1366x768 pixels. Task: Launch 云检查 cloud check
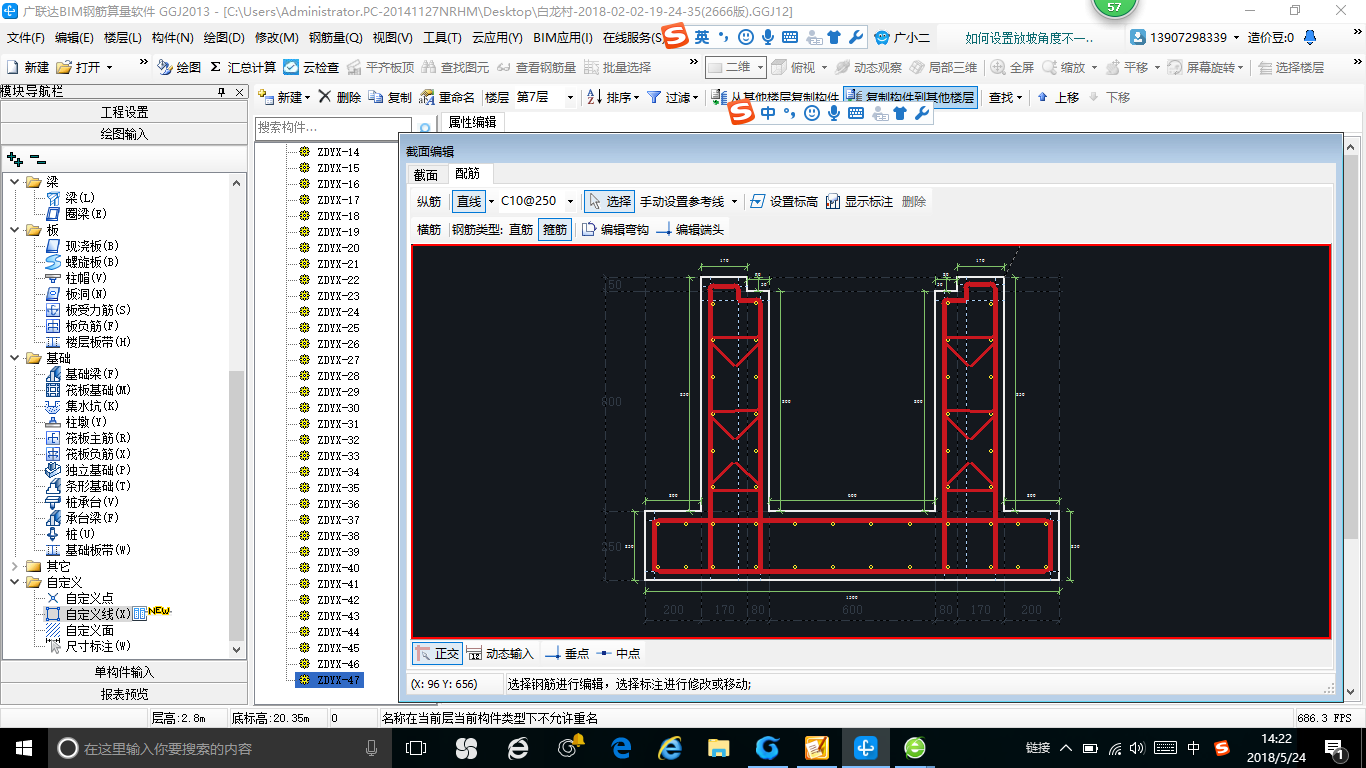(x=312, y=67)
